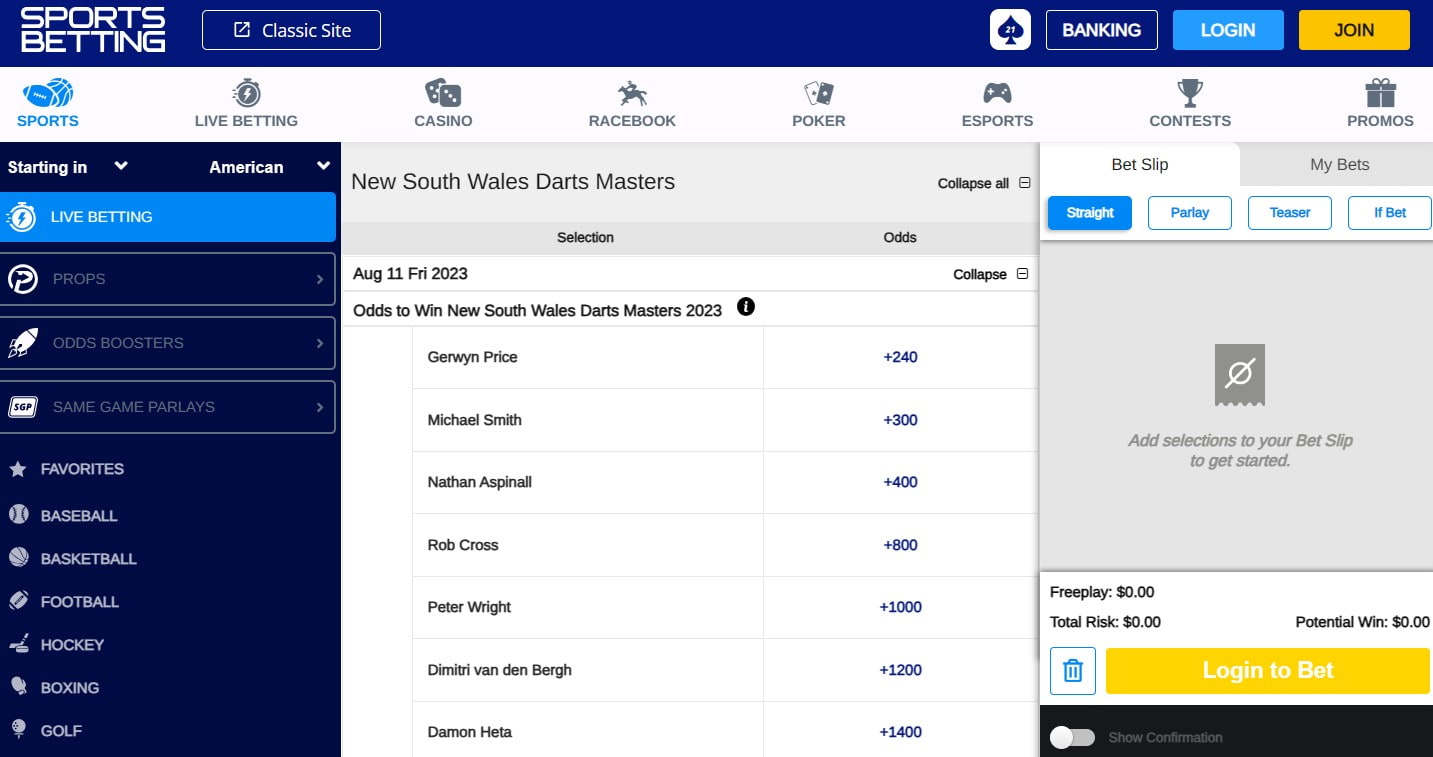Open the Promos gift icon

click(x=1380, y=94)
